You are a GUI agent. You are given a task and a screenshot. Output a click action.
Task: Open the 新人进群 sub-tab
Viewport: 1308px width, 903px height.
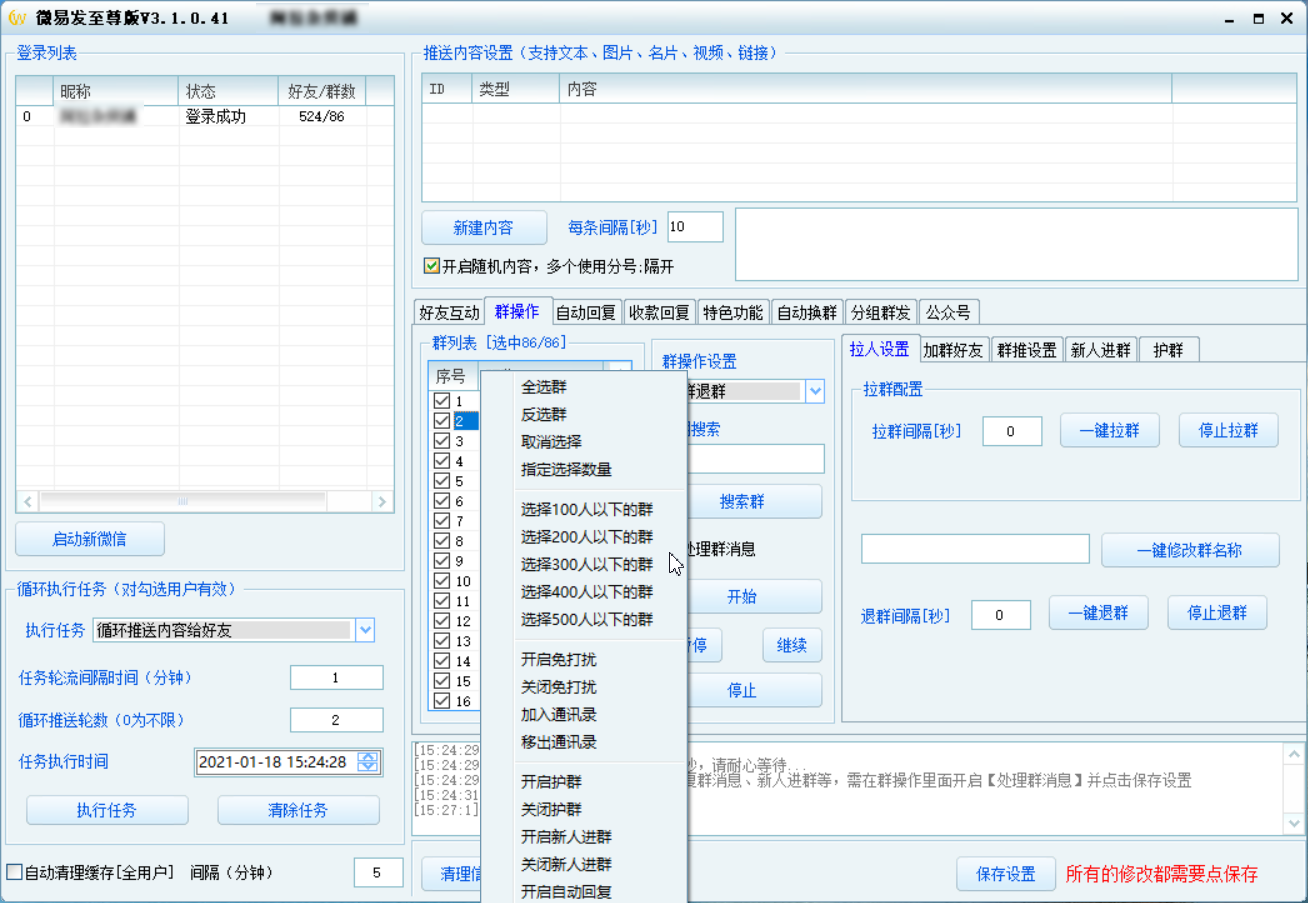[x=1100, y=350]
